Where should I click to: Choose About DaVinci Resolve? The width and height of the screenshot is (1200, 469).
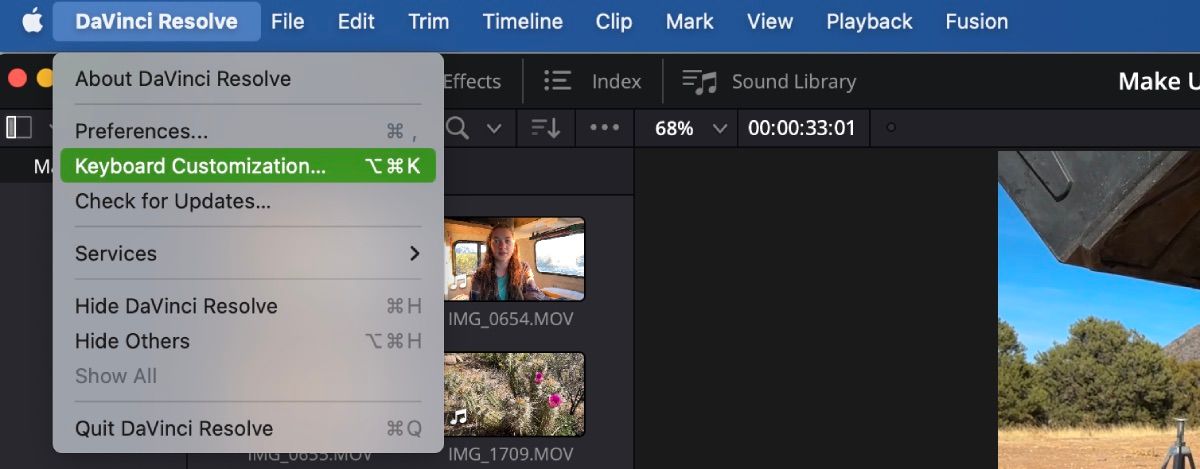click(248, 79)
